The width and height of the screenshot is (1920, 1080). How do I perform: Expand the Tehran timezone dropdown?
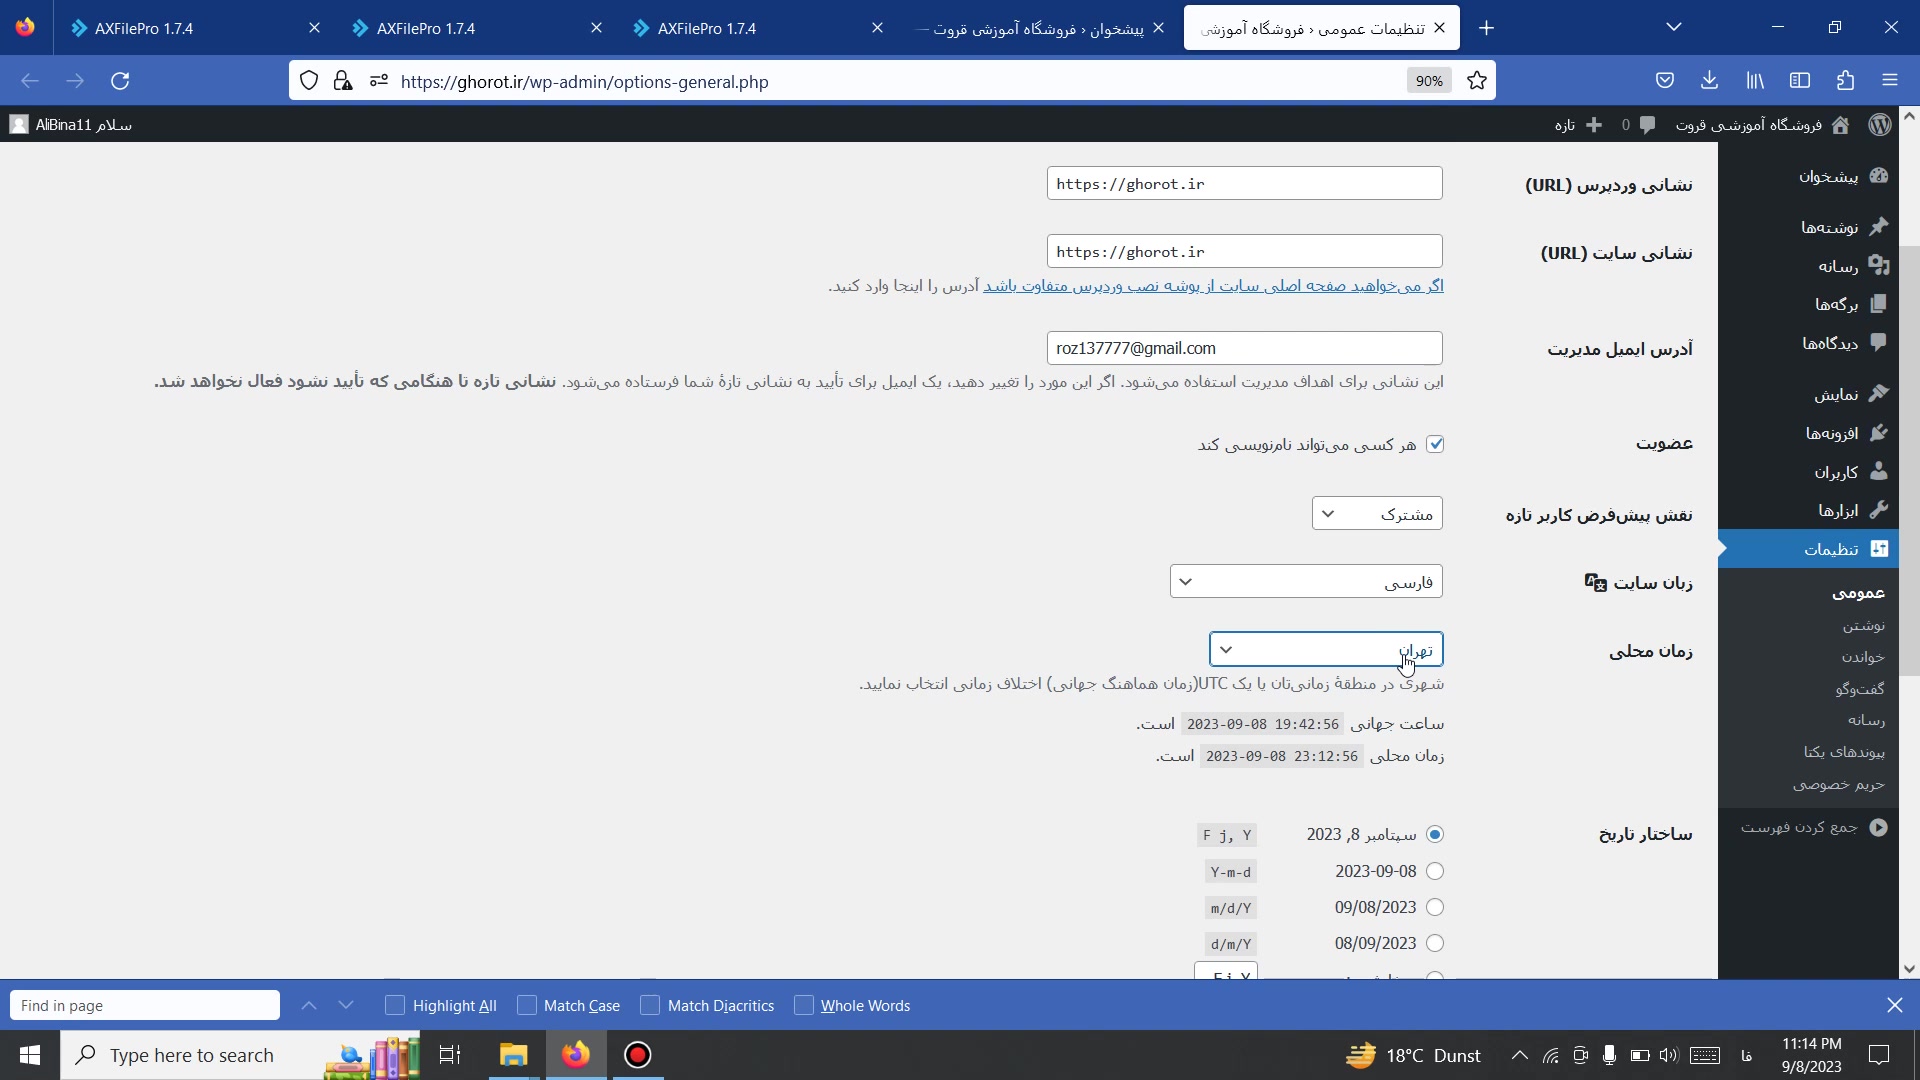(x=1326, y=650)
